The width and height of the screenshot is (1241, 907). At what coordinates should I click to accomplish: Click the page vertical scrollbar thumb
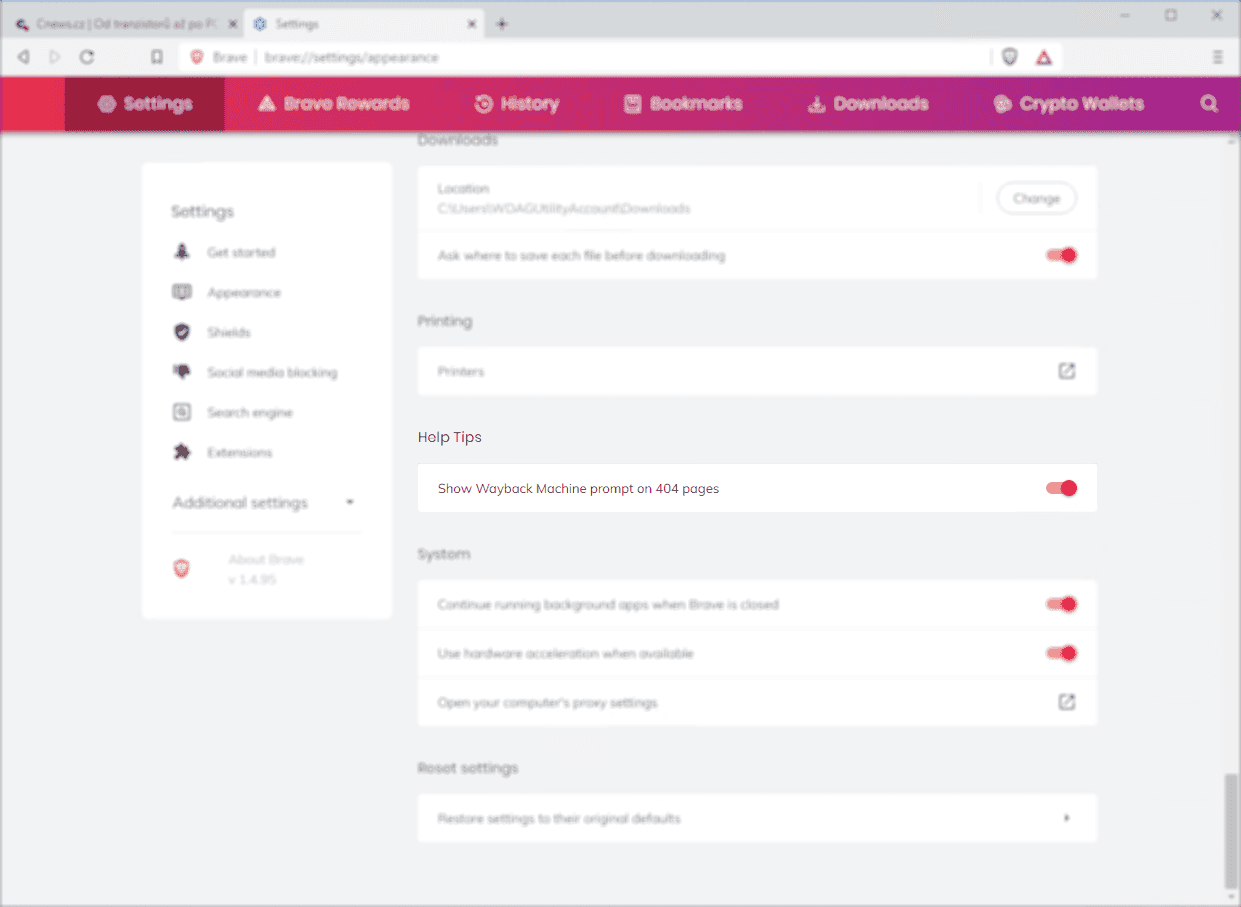pos(1231,830)
